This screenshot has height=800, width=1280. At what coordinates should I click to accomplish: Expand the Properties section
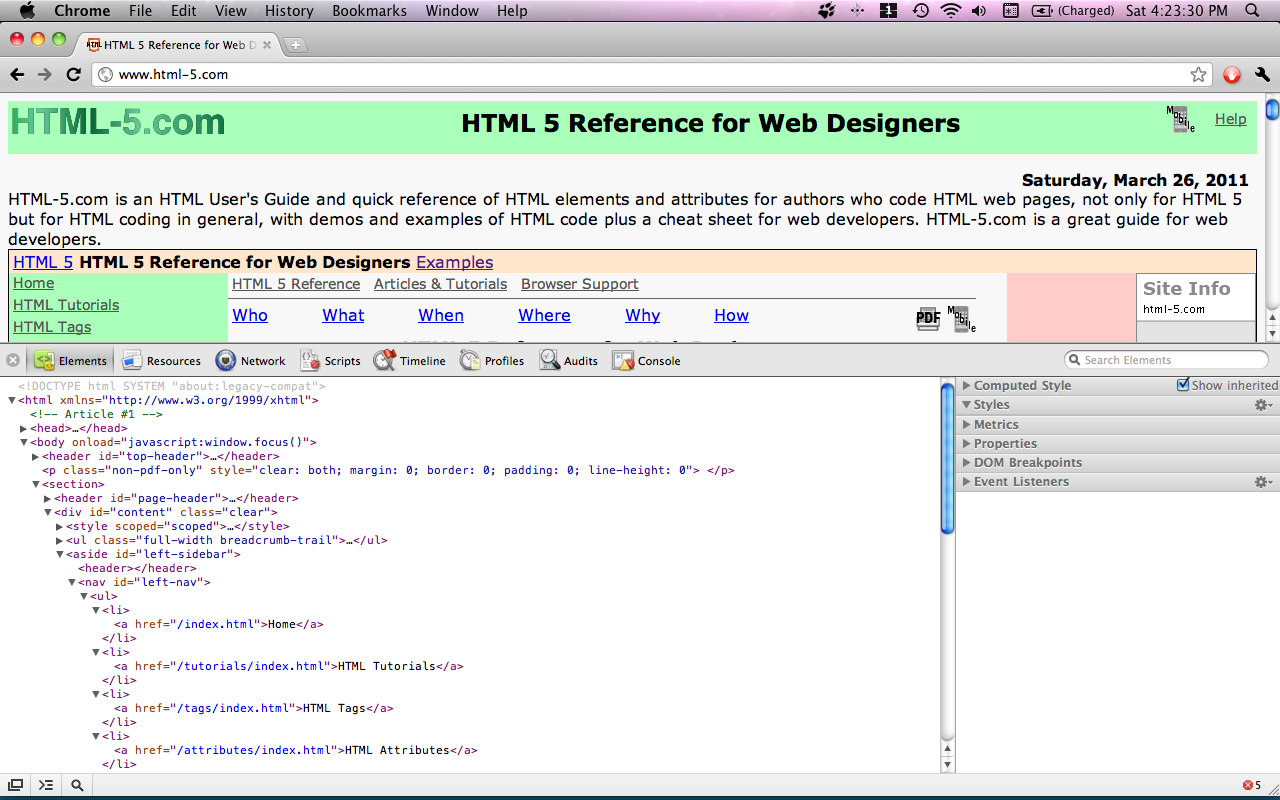[968, 443]
